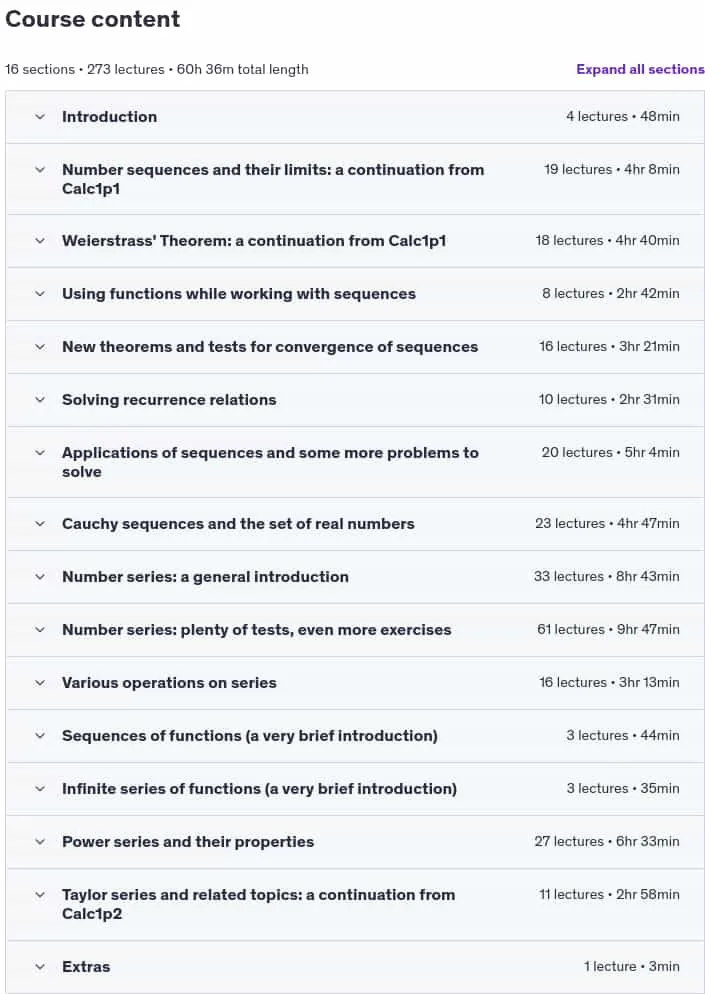
Task: Click chevron beside Cauchy sequences and real numbers
Action: [40, 524]
